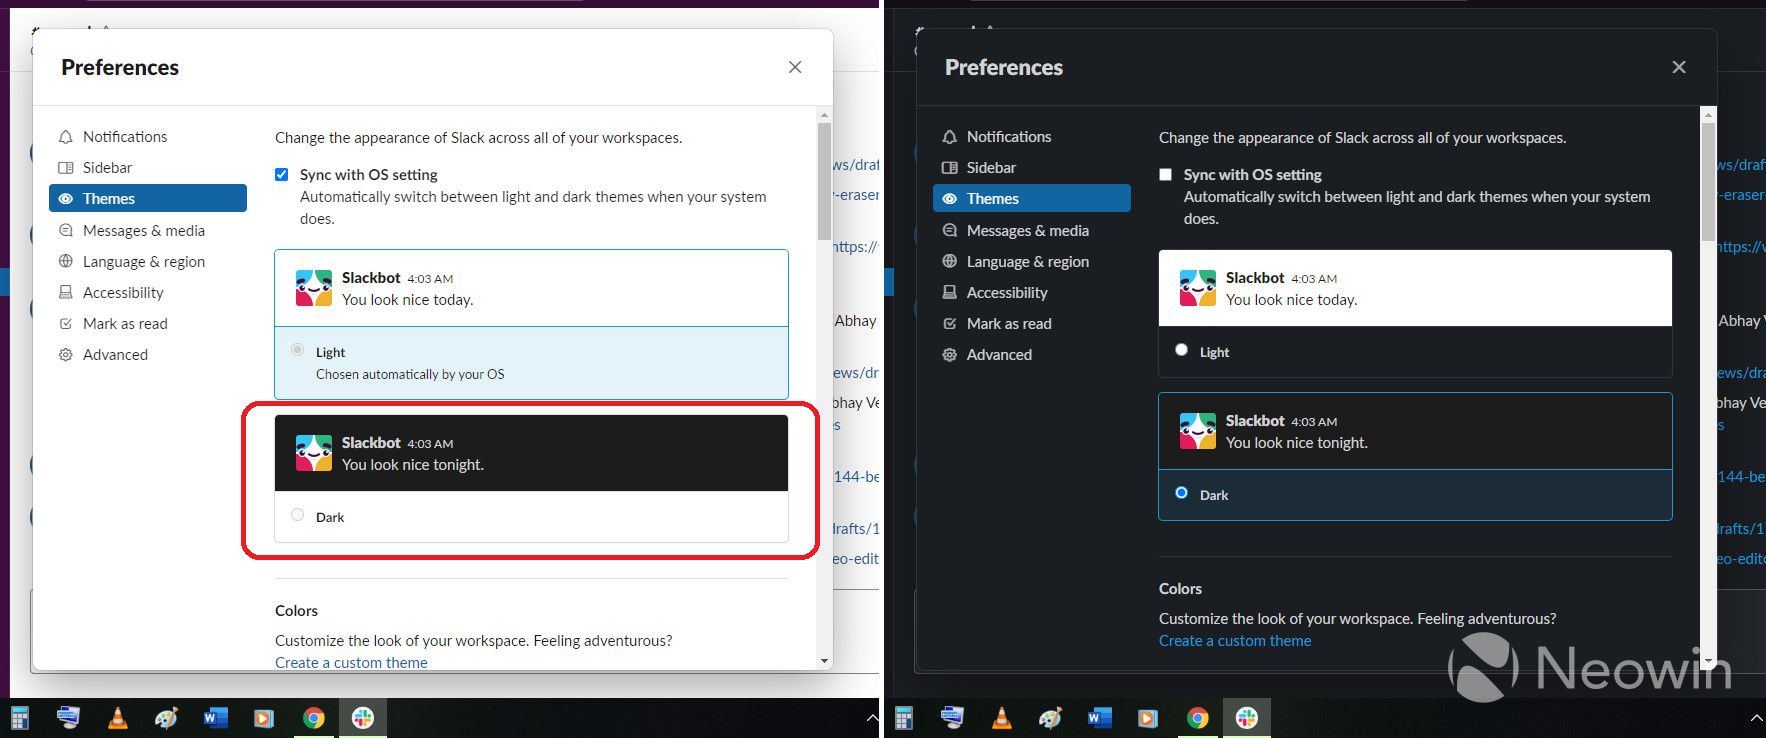Click the 'You look nice tonight.' preview in light window
The width and height of the screenshot is (1766, 738).
(x=531, y=453)
